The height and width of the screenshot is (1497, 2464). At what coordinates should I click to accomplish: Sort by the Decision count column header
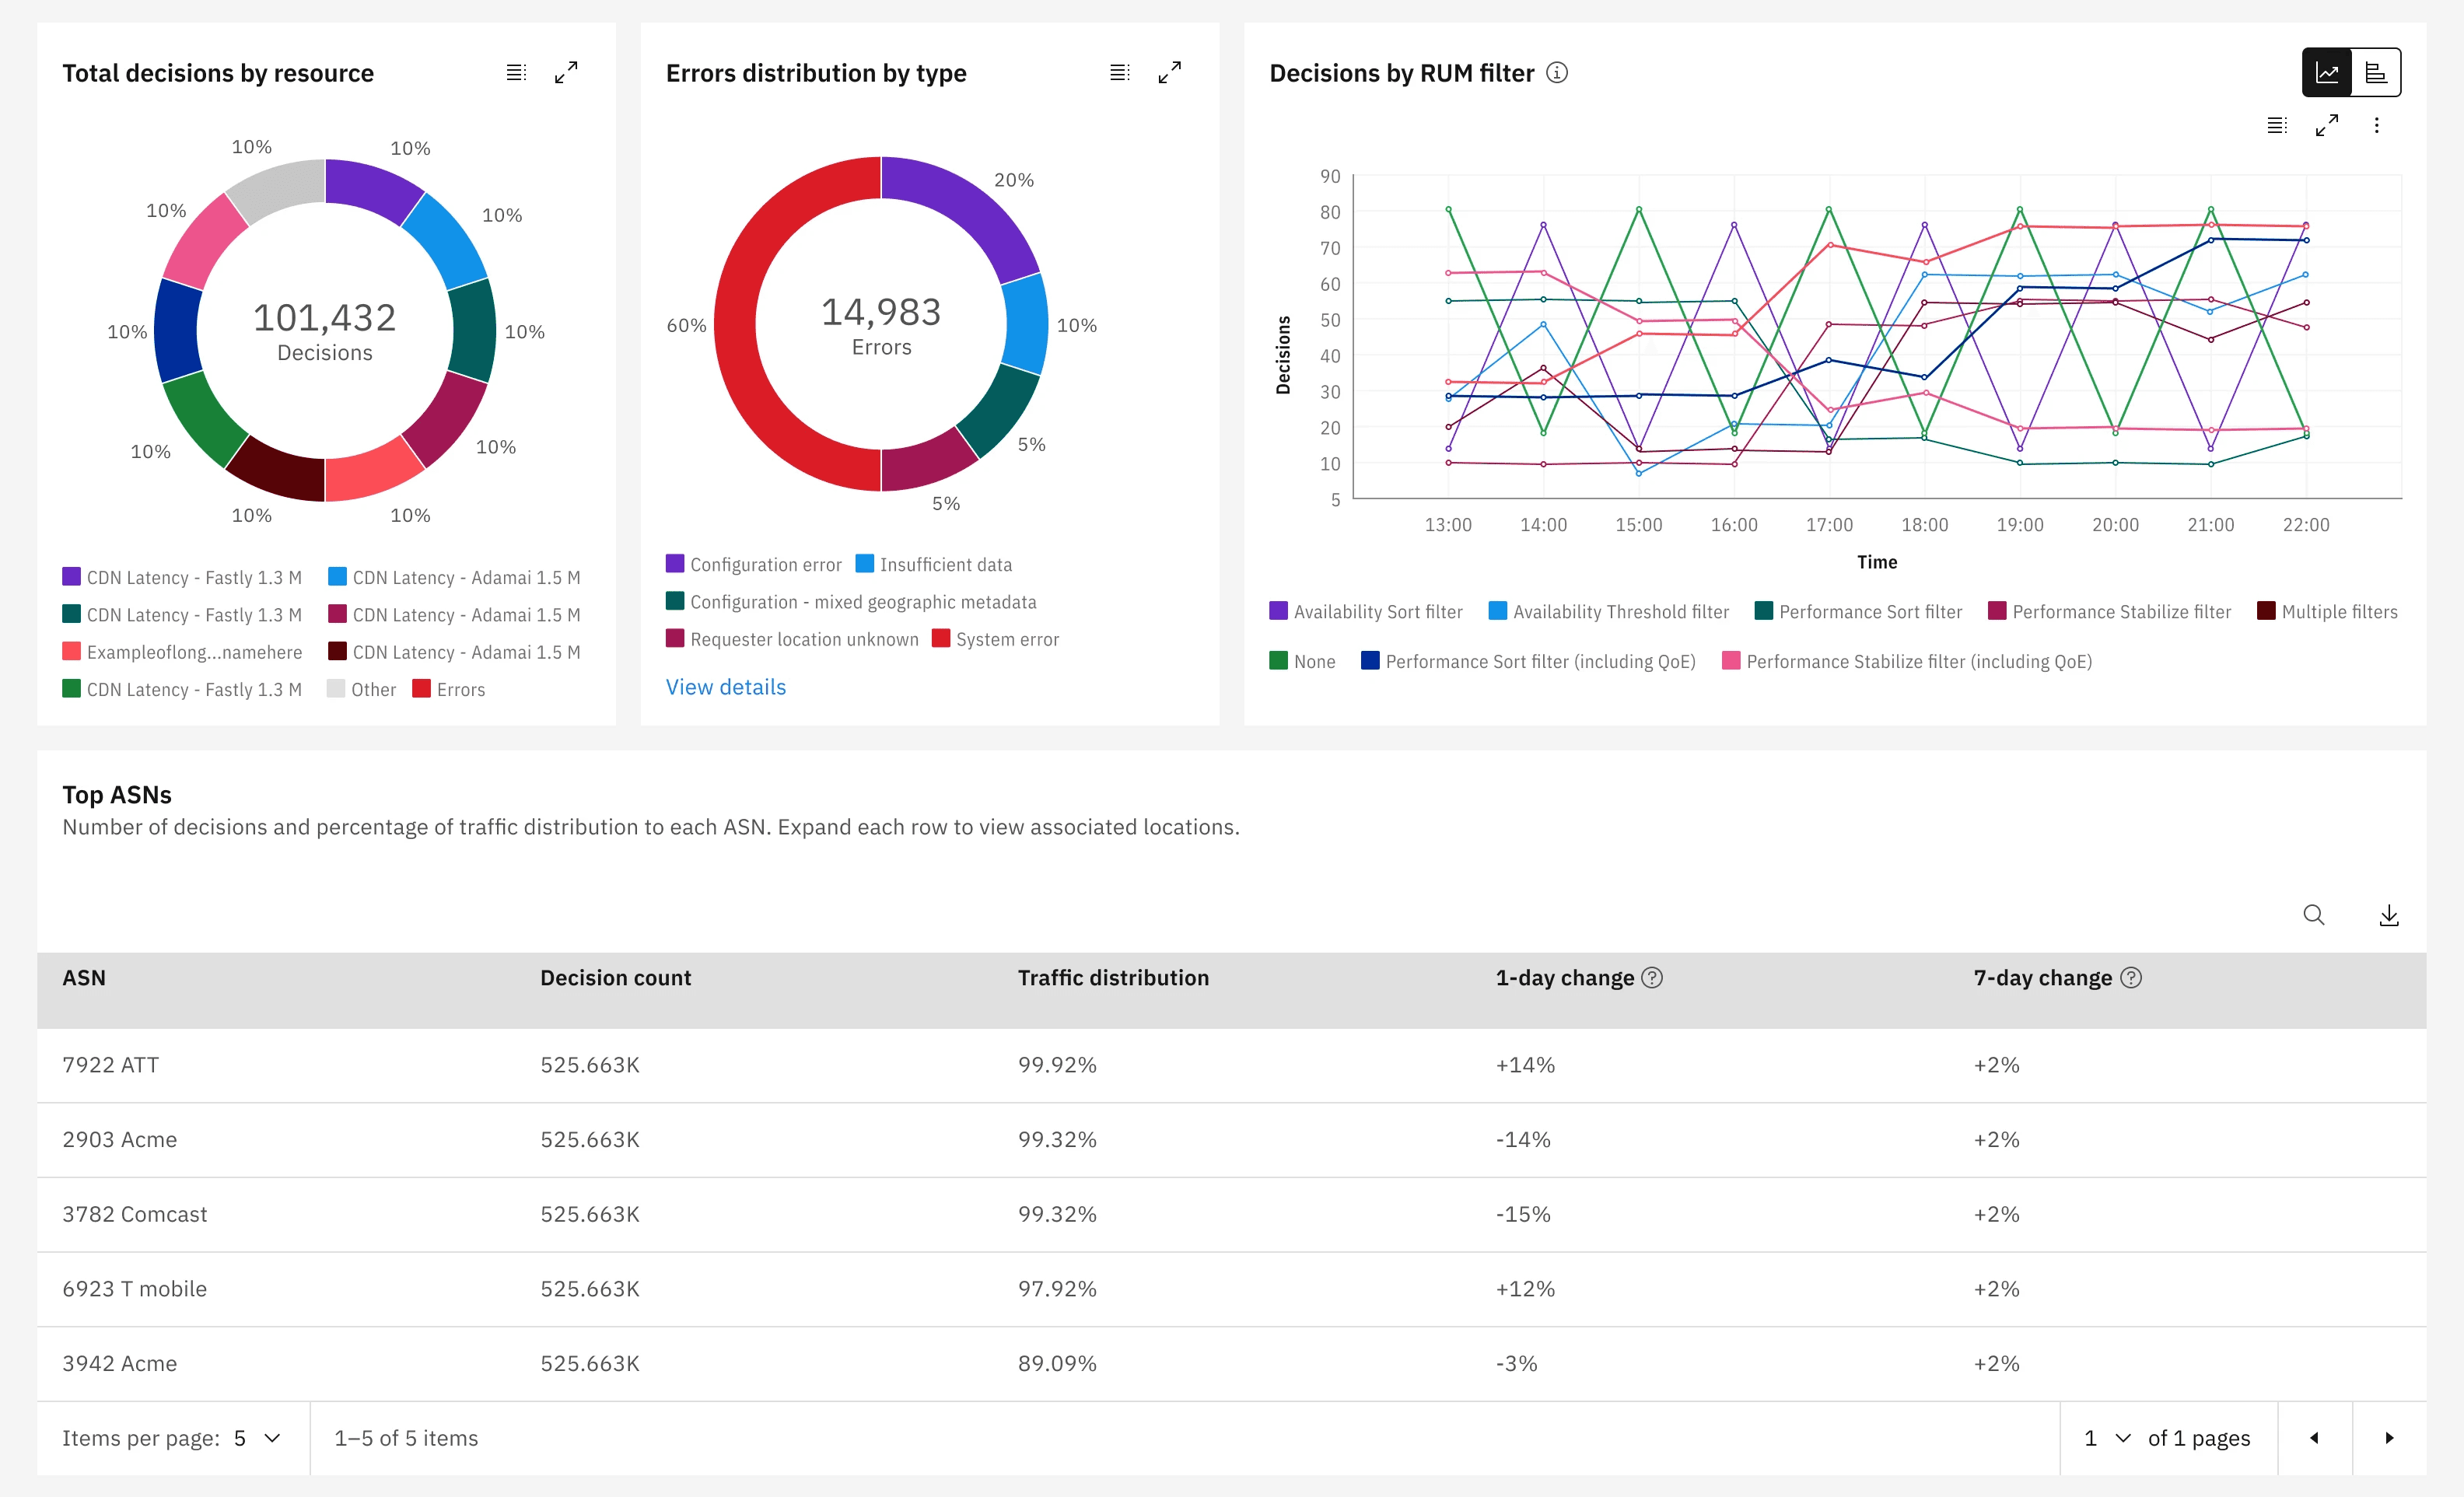(615, 978)
